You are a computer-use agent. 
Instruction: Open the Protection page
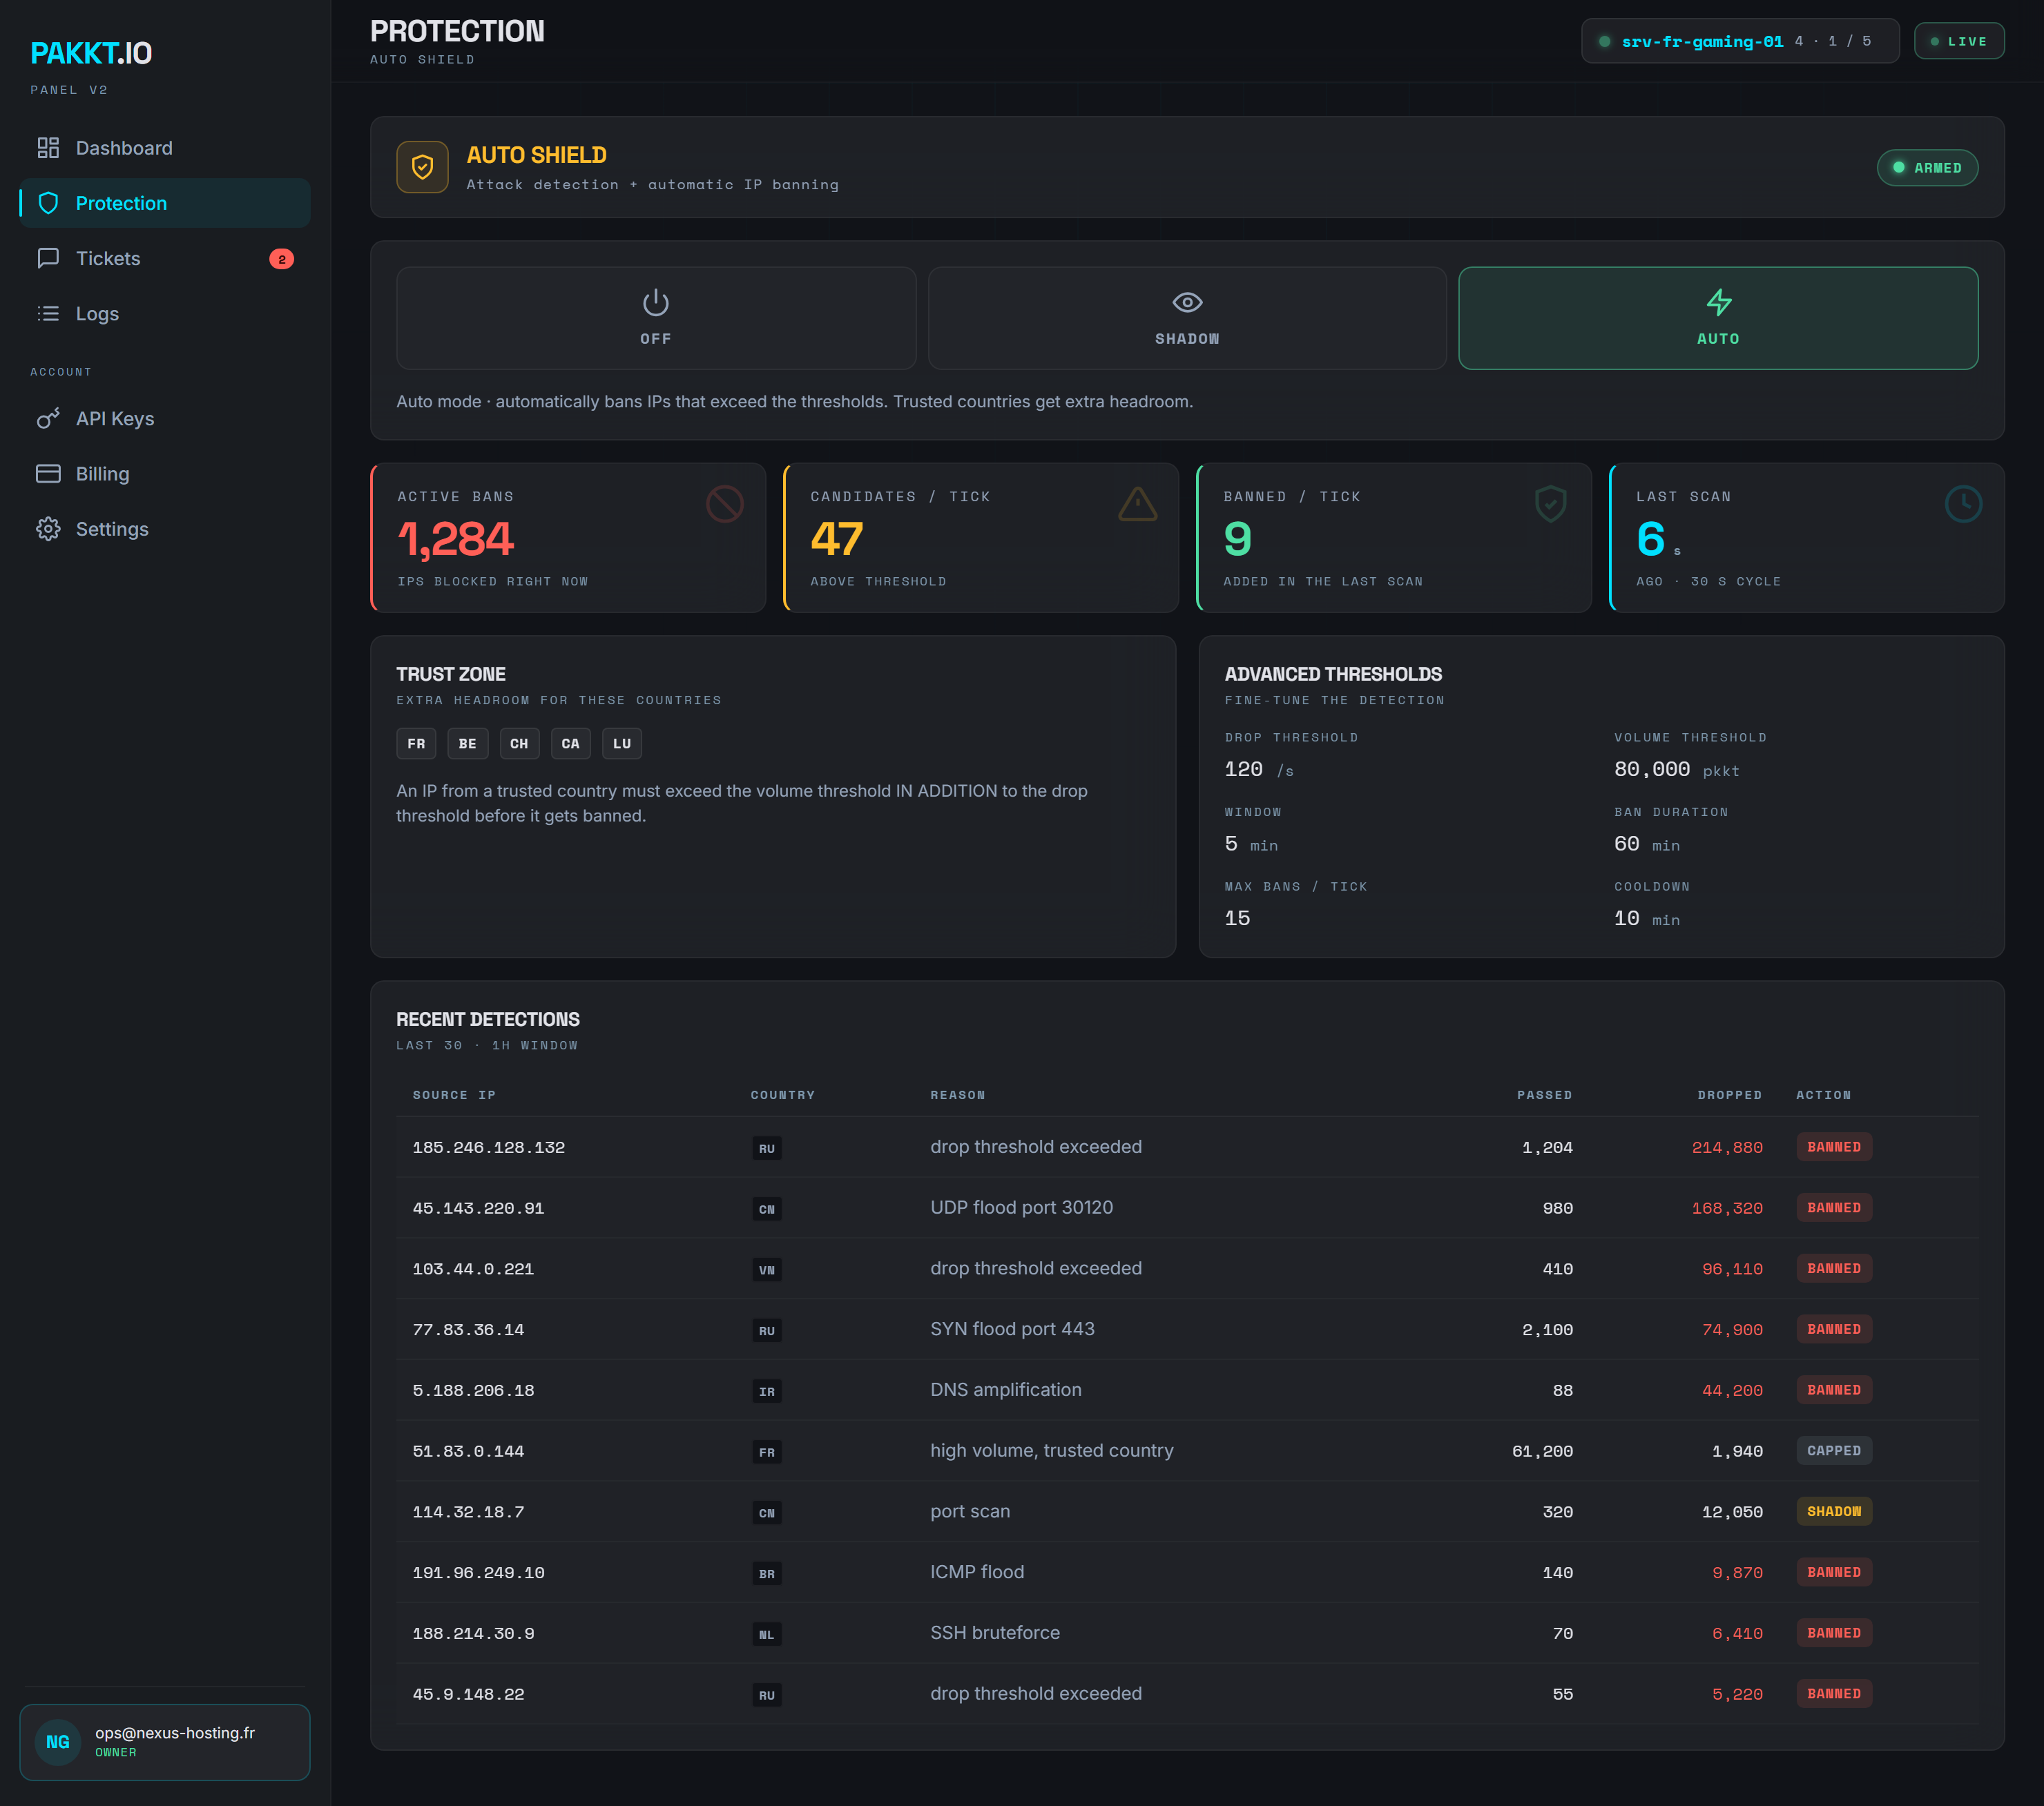coord(165,203)
